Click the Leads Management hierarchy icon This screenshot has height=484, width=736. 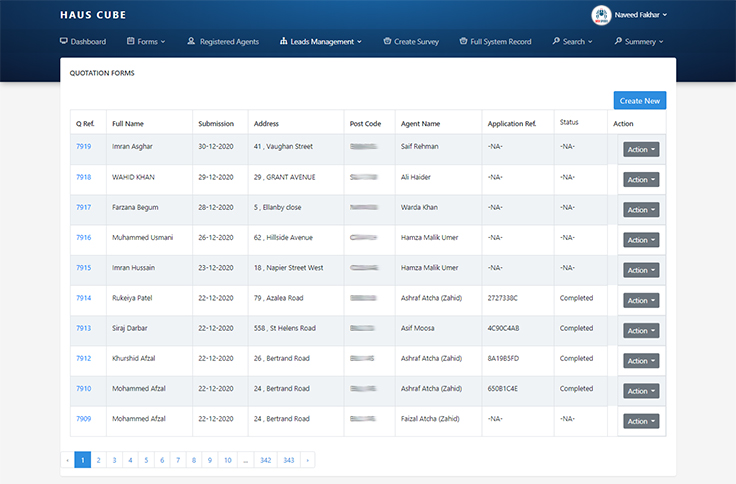click(283, 42)
